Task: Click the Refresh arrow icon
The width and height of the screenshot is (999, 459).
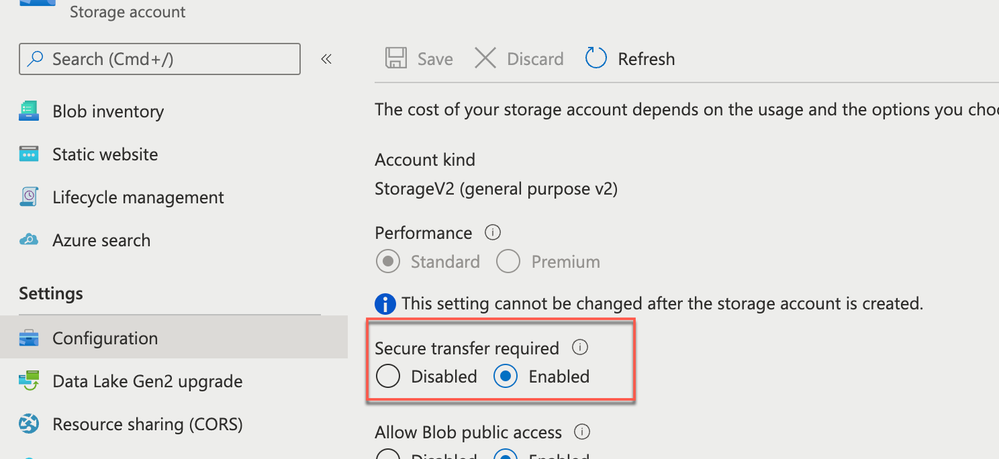Action: (596, 59)
